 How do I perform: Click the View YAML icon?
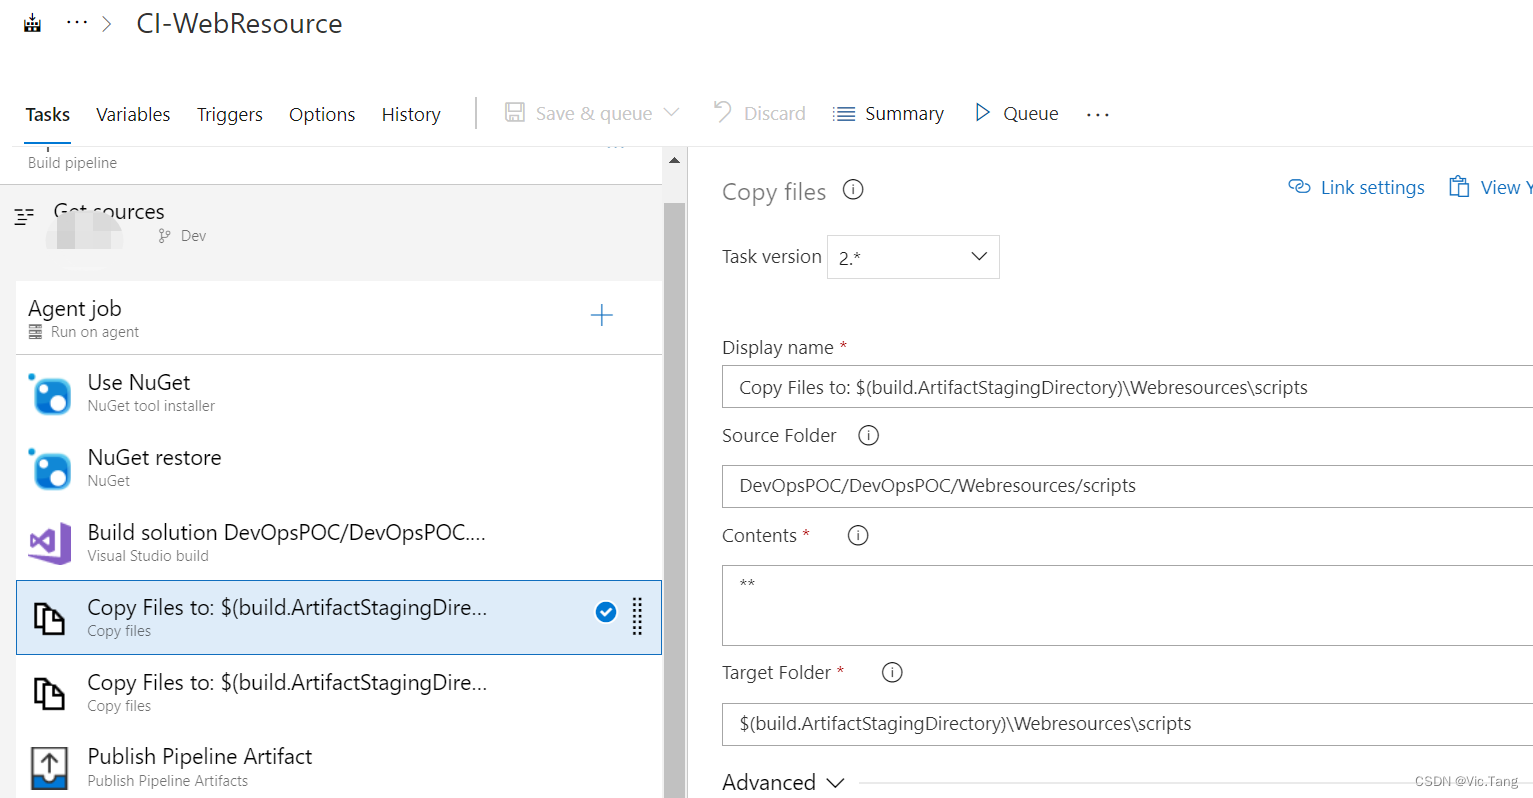(x=1460, y=187)
